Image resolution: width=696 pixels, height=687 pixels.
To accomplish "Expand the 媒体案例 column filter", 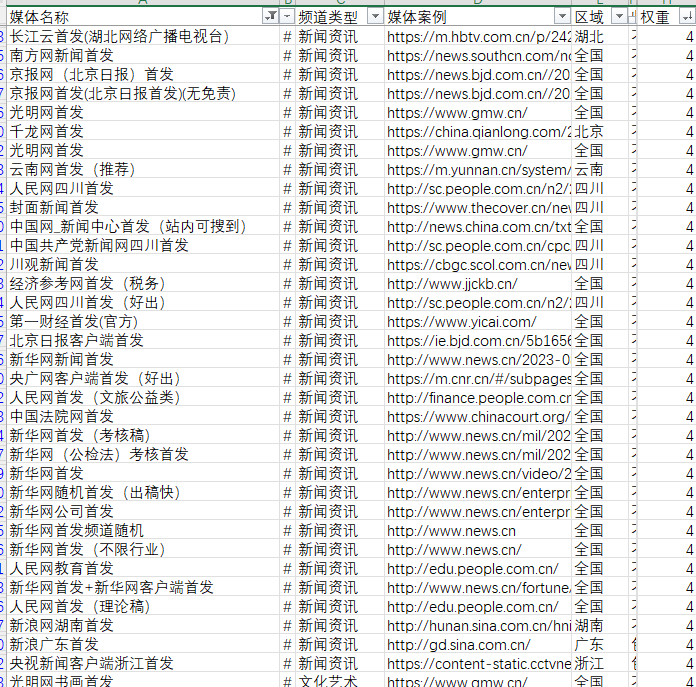I will [562, 17].
